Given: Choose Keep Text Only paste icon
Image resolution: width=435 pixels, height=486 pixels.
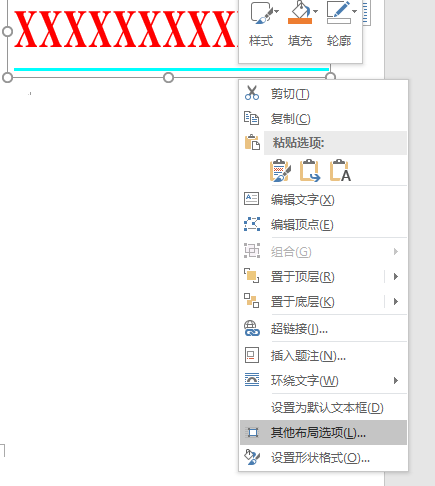Looking at the screenshot, I should pos(340,171).
